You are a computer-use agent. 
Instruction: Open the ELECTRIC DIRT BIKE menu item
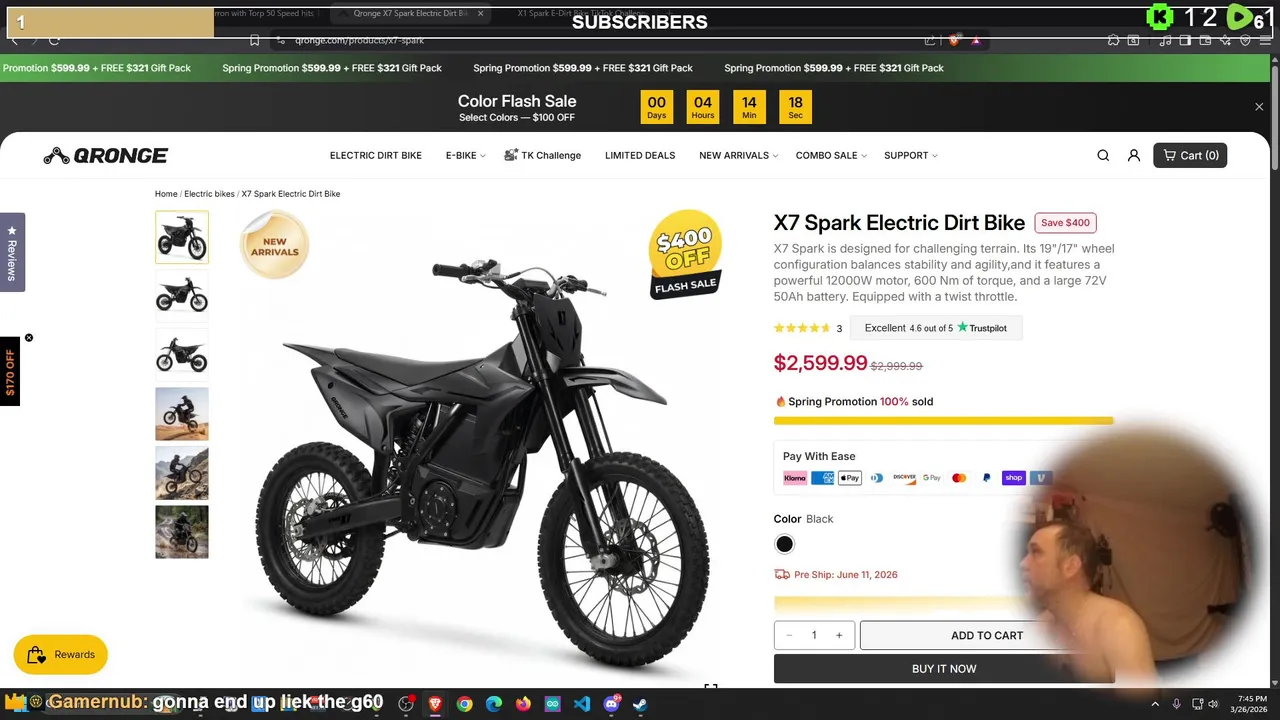tap(376, 155)
